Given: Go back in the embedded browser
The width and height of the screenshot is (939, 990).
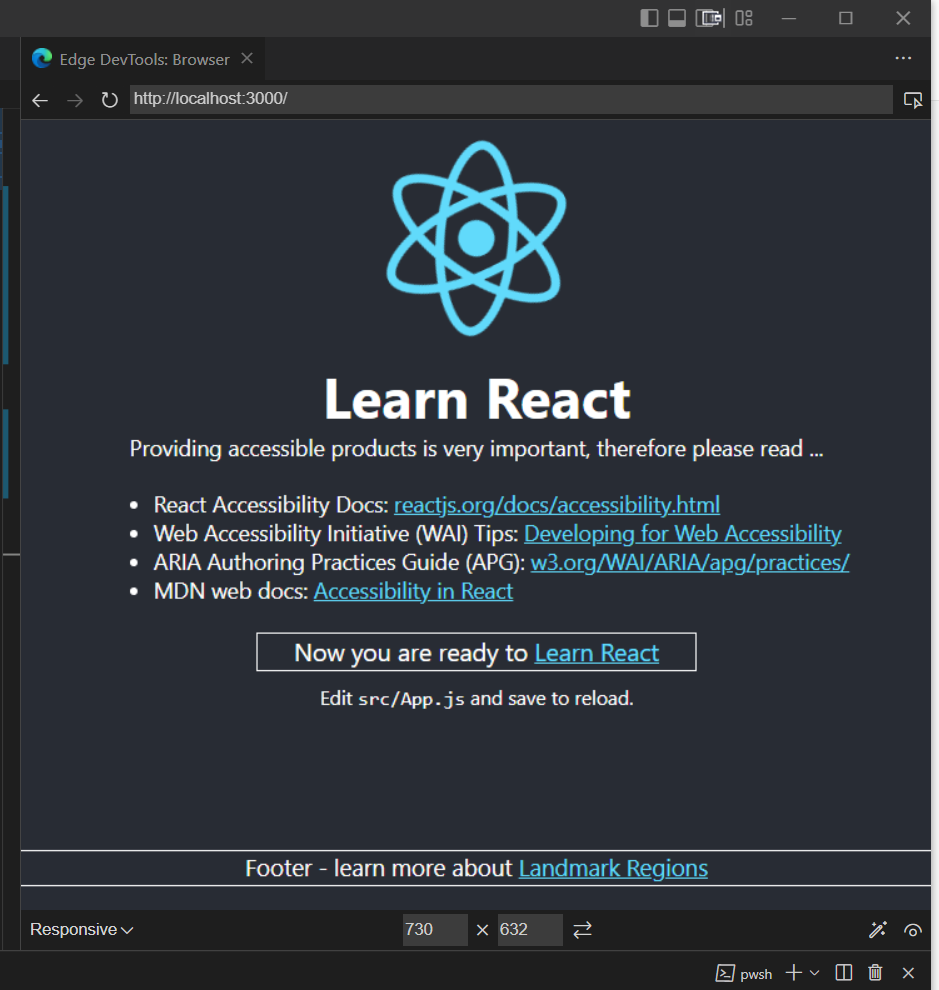Looking at the screenshot, I should point(40,100).
